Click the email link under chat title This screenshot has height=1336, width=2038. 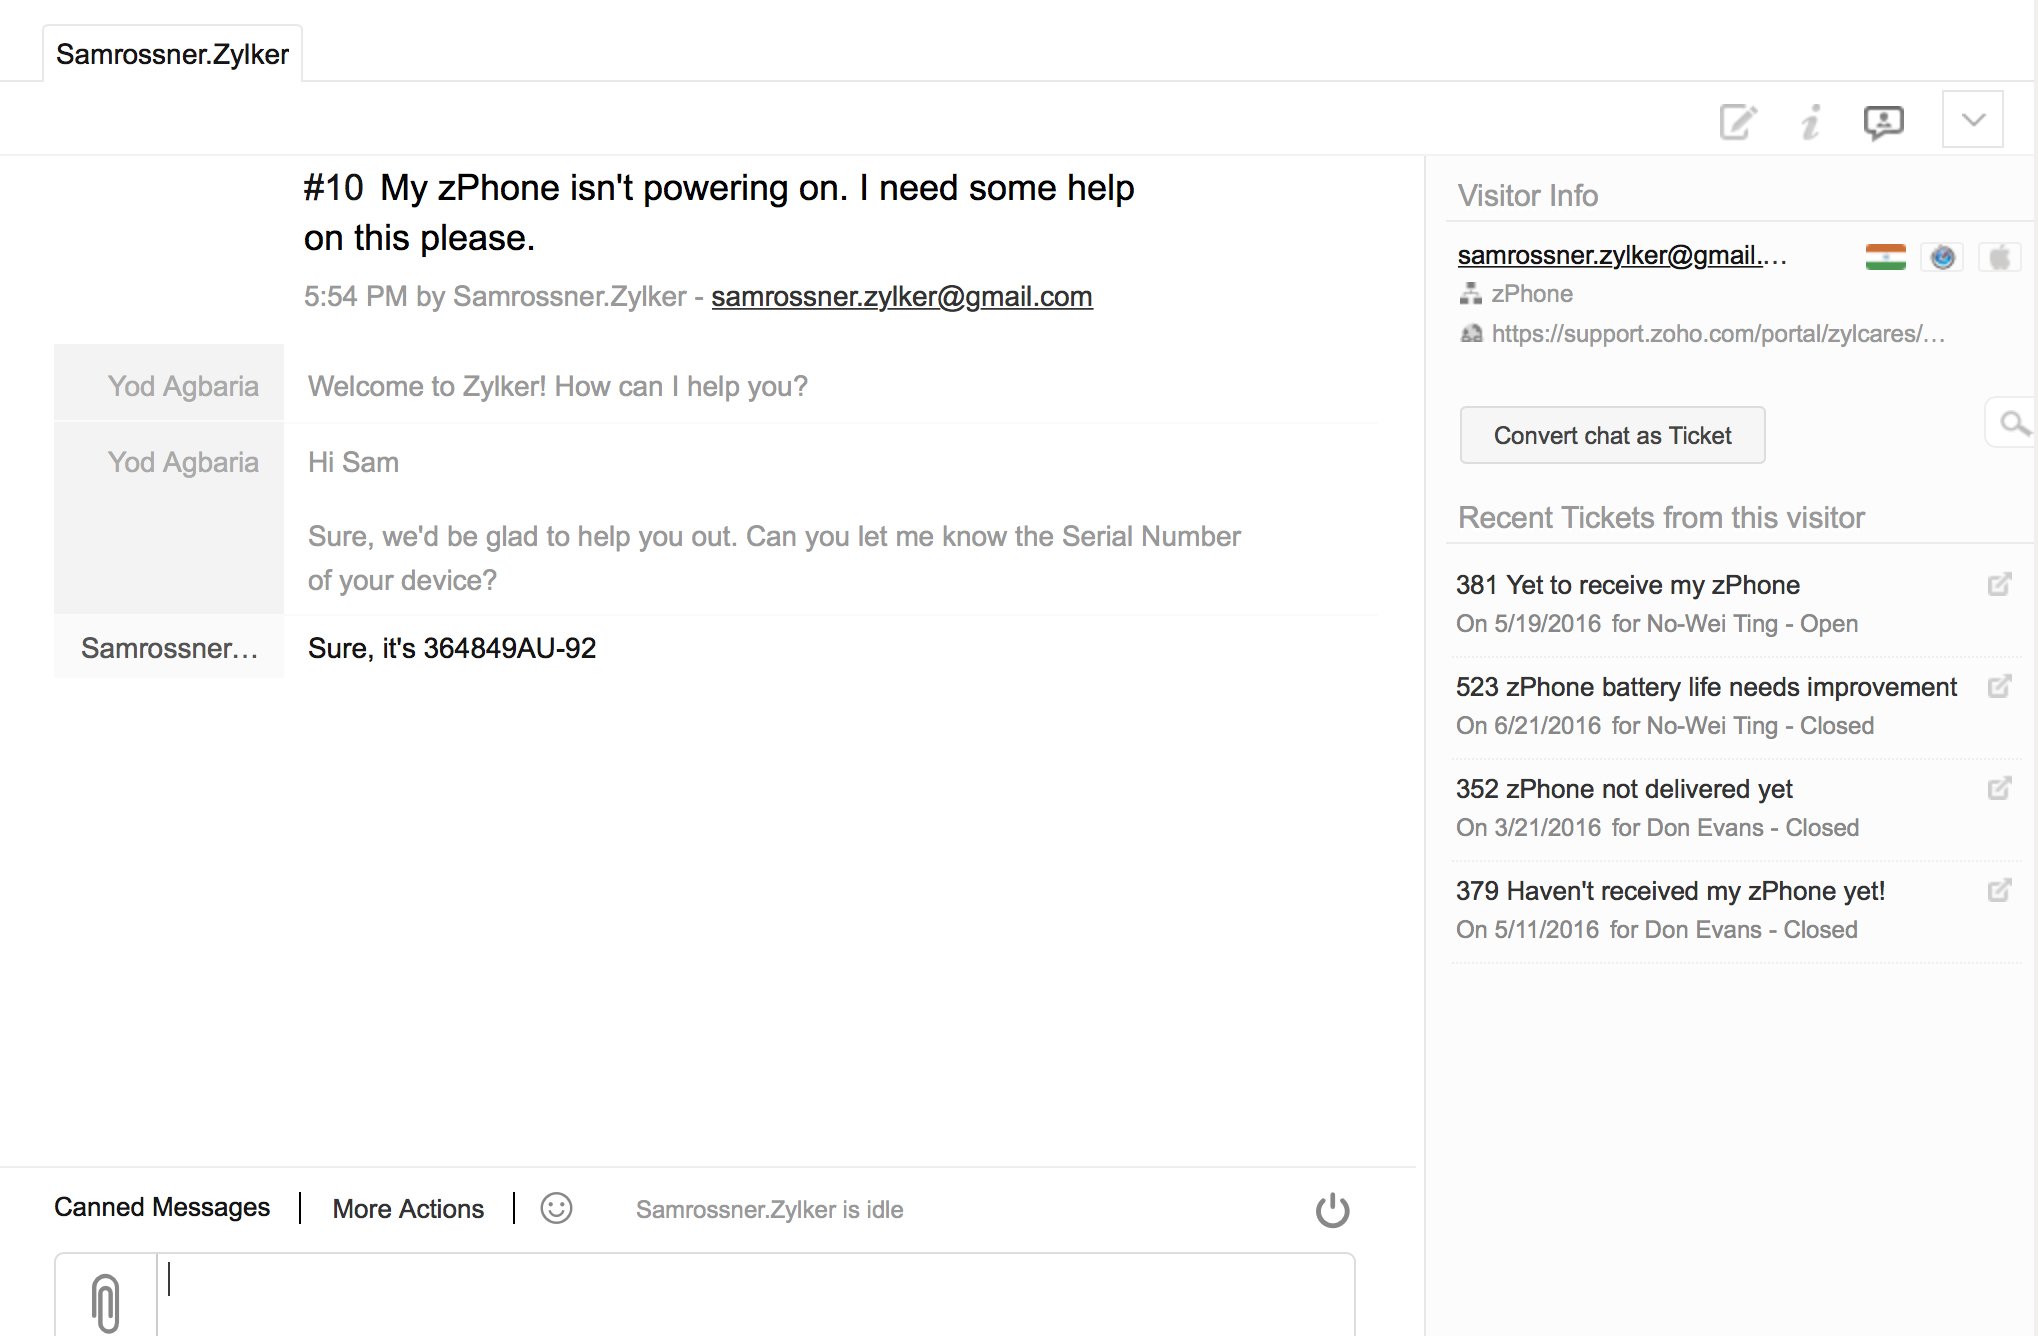901,296
